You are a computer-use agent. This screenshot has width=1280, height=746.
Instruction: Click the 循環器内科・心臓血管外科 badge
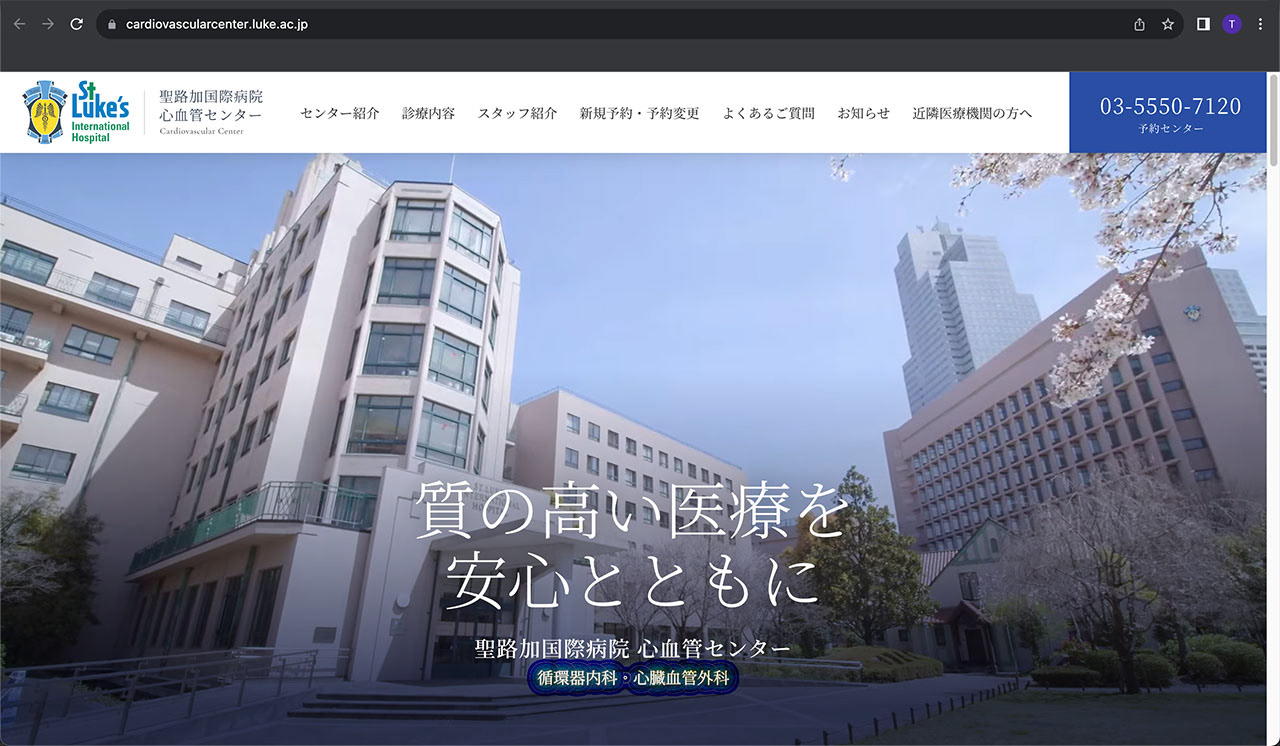point(634,678)
